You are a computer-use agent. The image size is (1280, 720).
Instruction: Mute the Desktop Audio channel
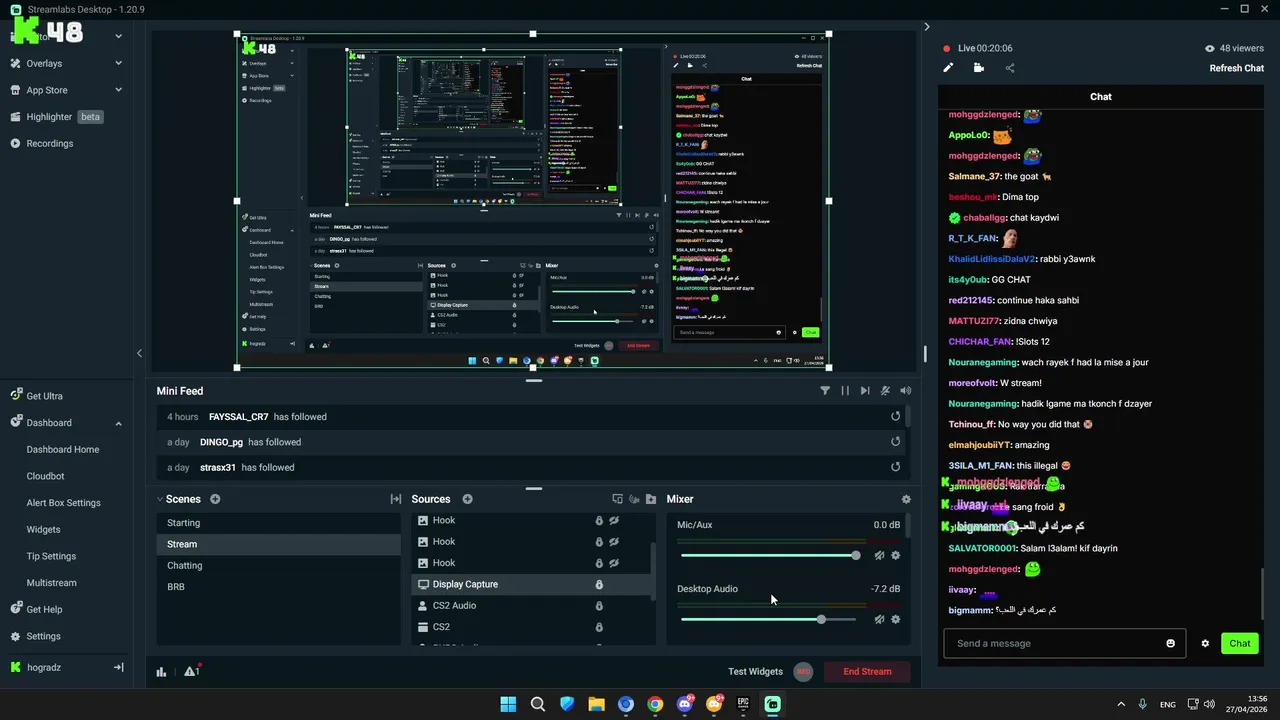(879, 619)
